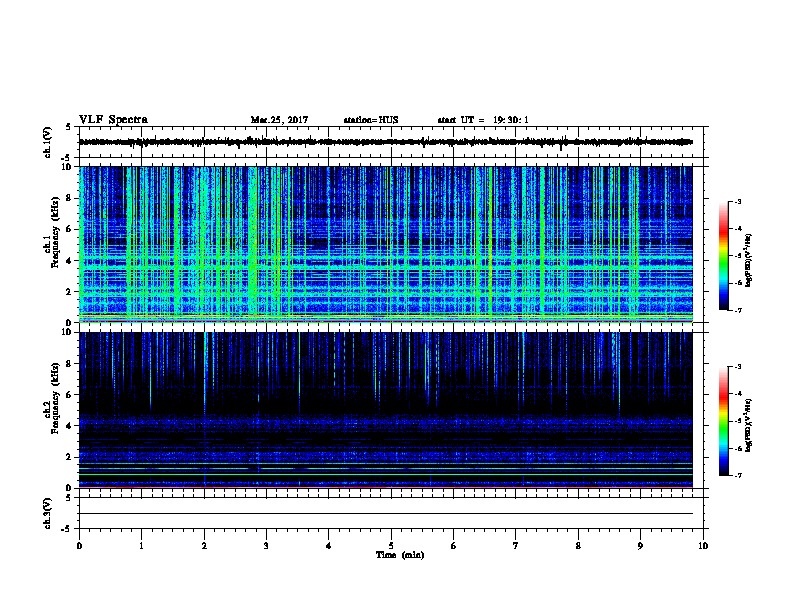
Task: Click the ch.3(V) axis label
Action: 48,513
